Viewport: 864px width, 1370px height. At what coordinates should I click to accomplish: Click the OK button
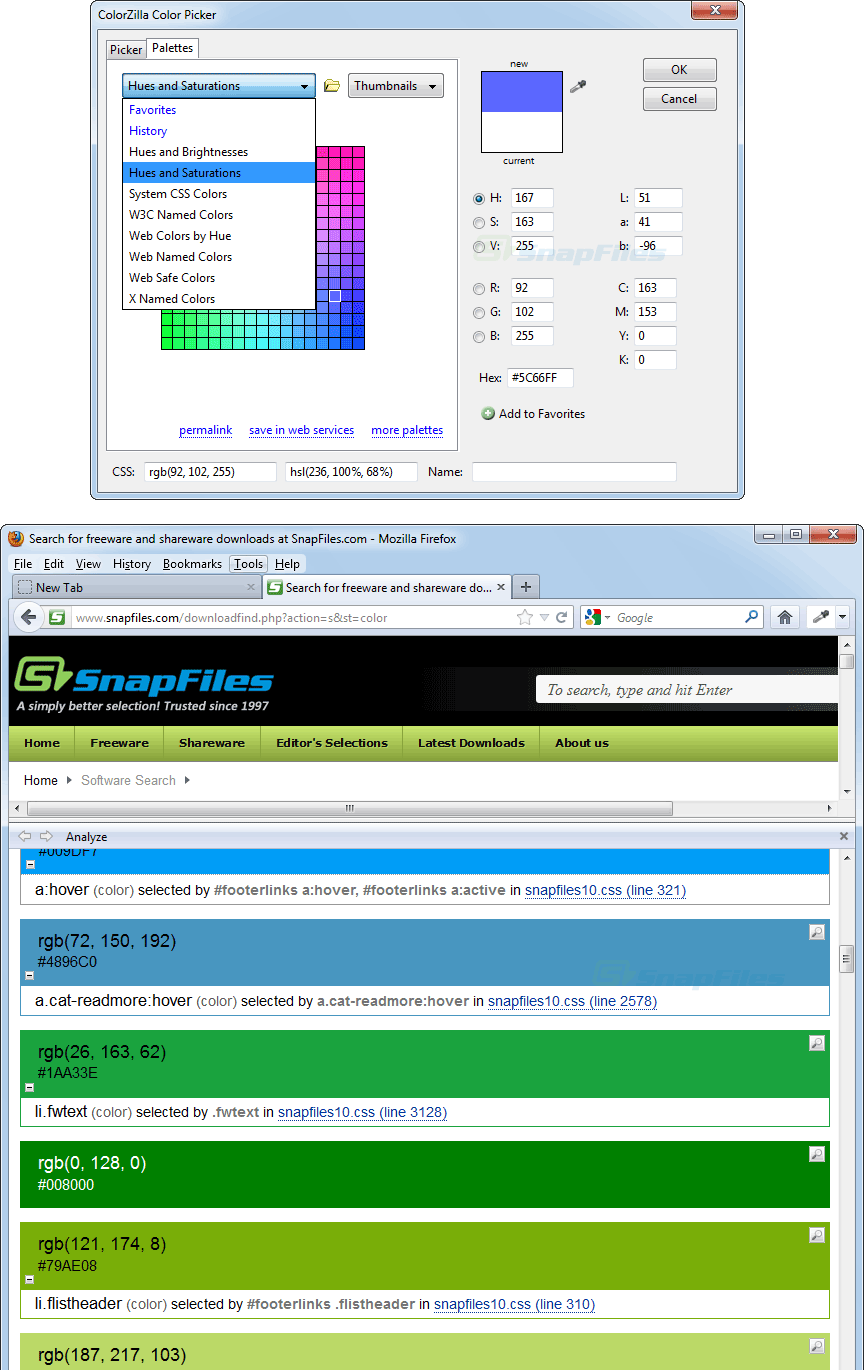point(679,69)
